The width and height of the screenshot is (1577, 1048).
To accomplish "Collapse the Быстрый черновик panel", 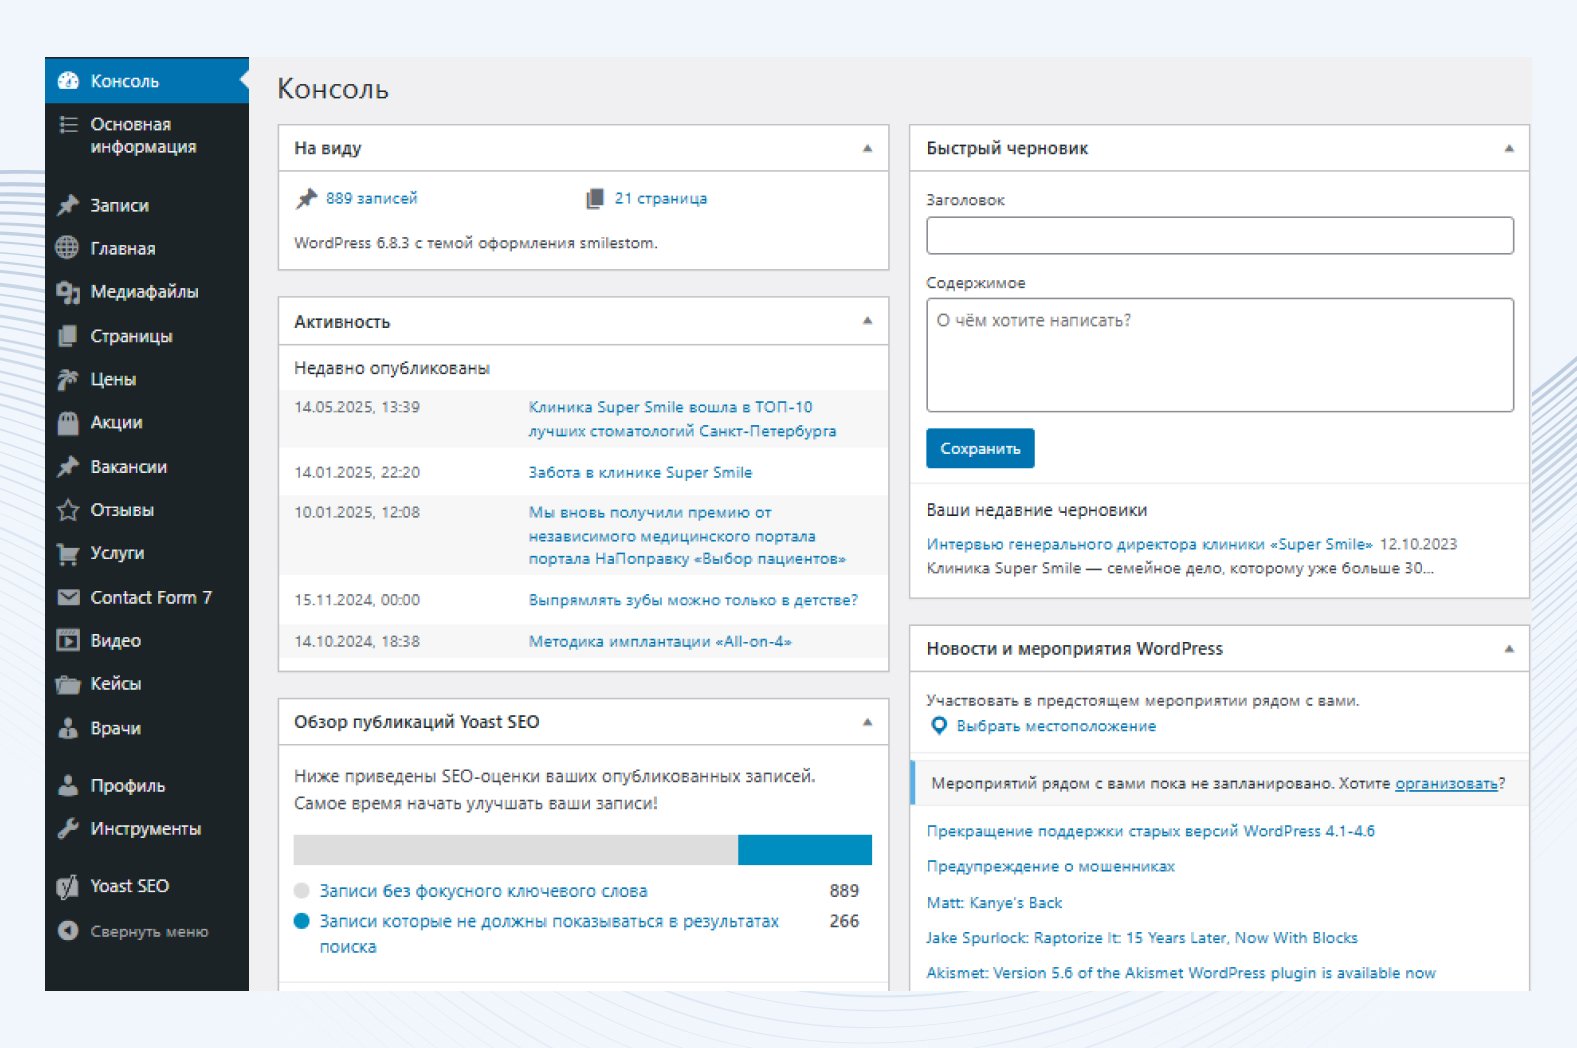I will [x=1509, y=148].
